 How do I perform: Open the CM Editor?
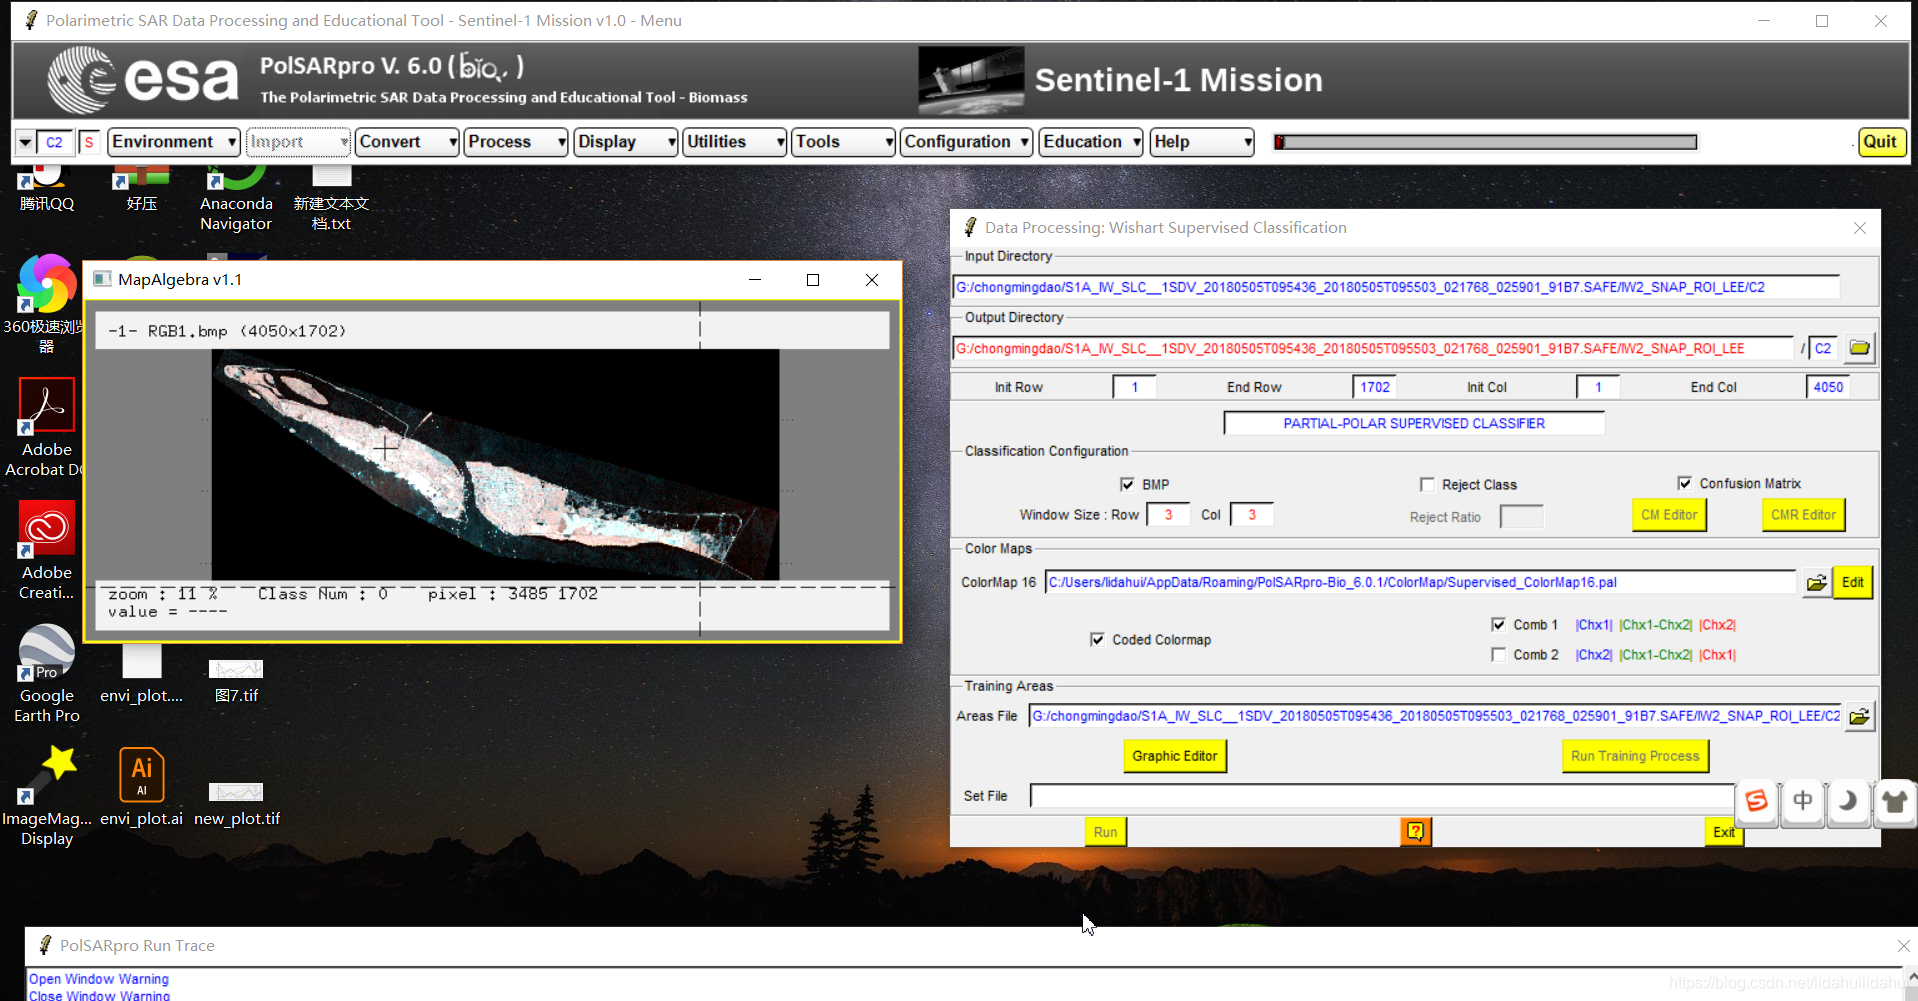click(x=1669, y=515)
